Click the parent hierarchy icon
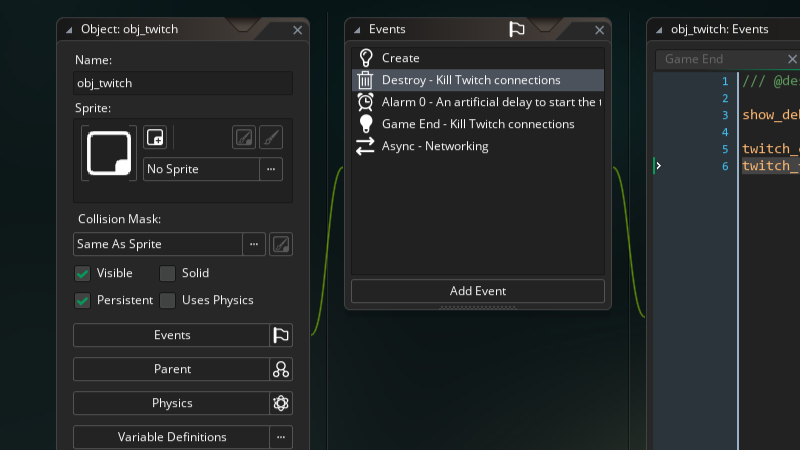800x450 pixels. (281, 370)
